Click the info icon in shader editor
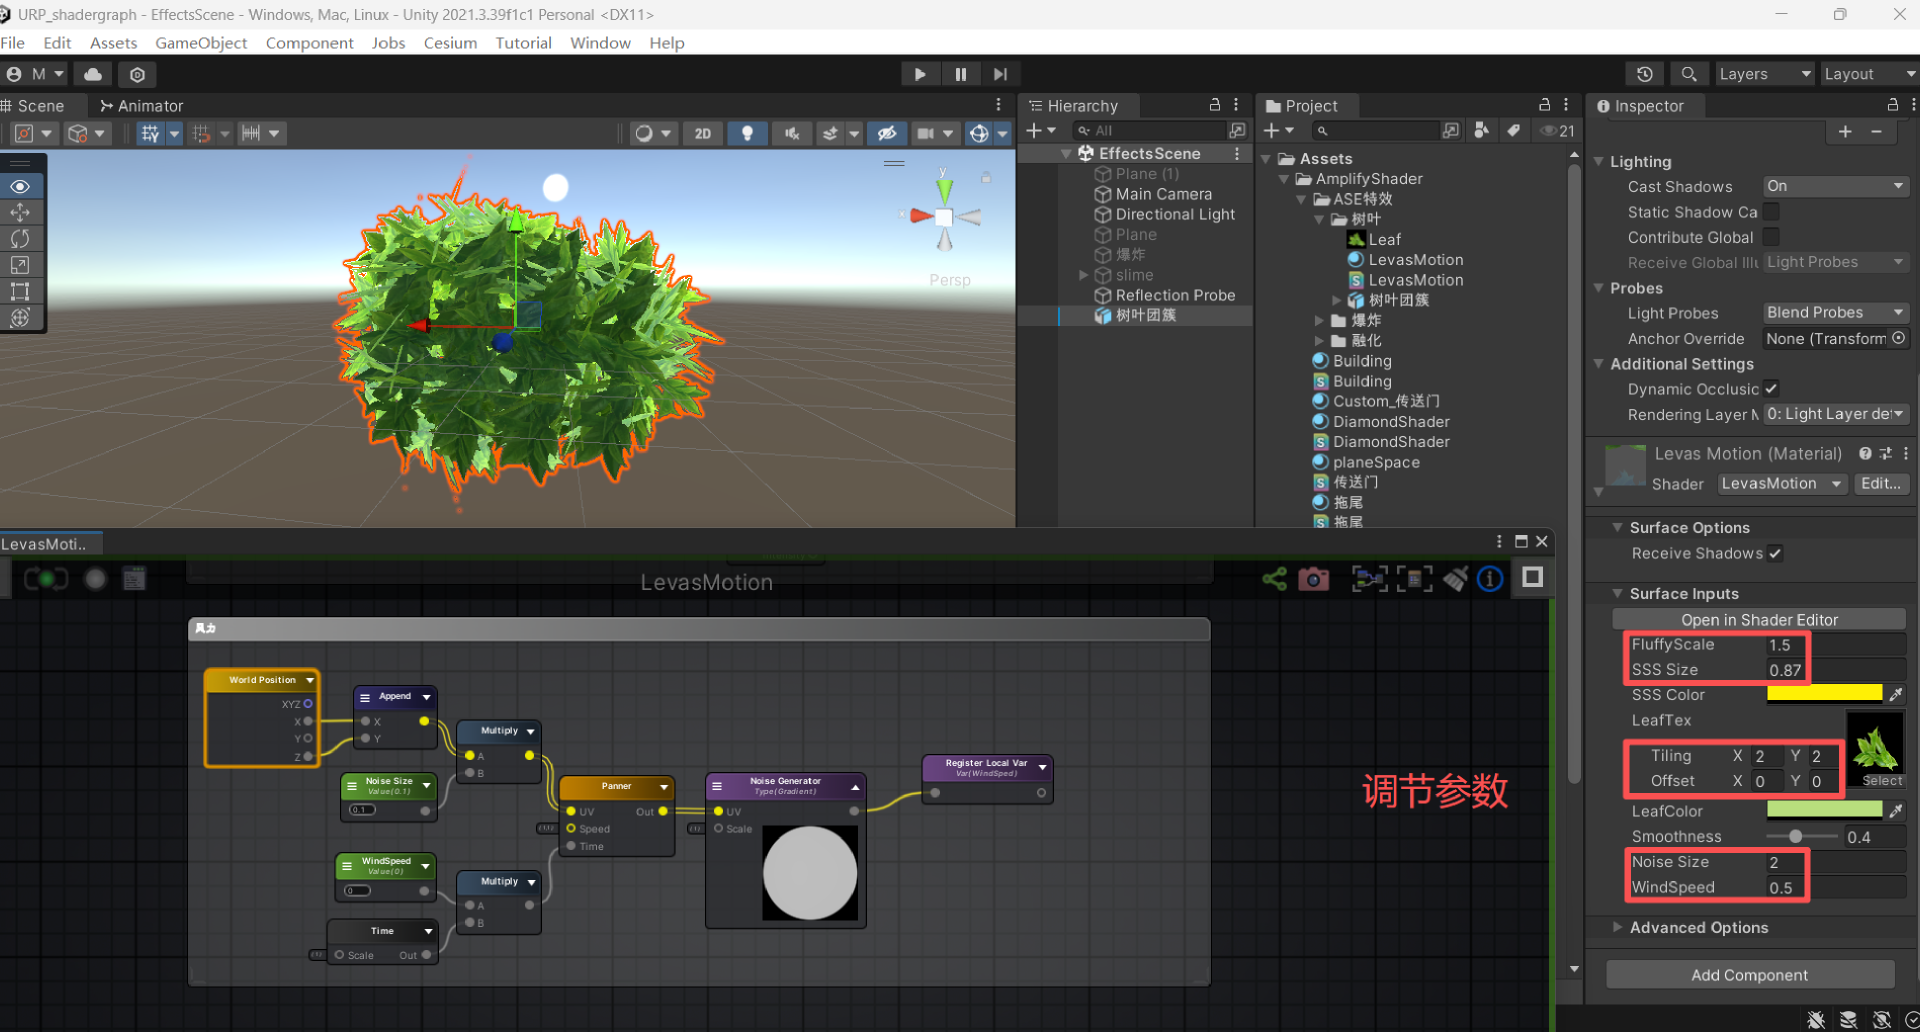1920x1032 pixels. pyautogui.click(x=1490, y=578)
